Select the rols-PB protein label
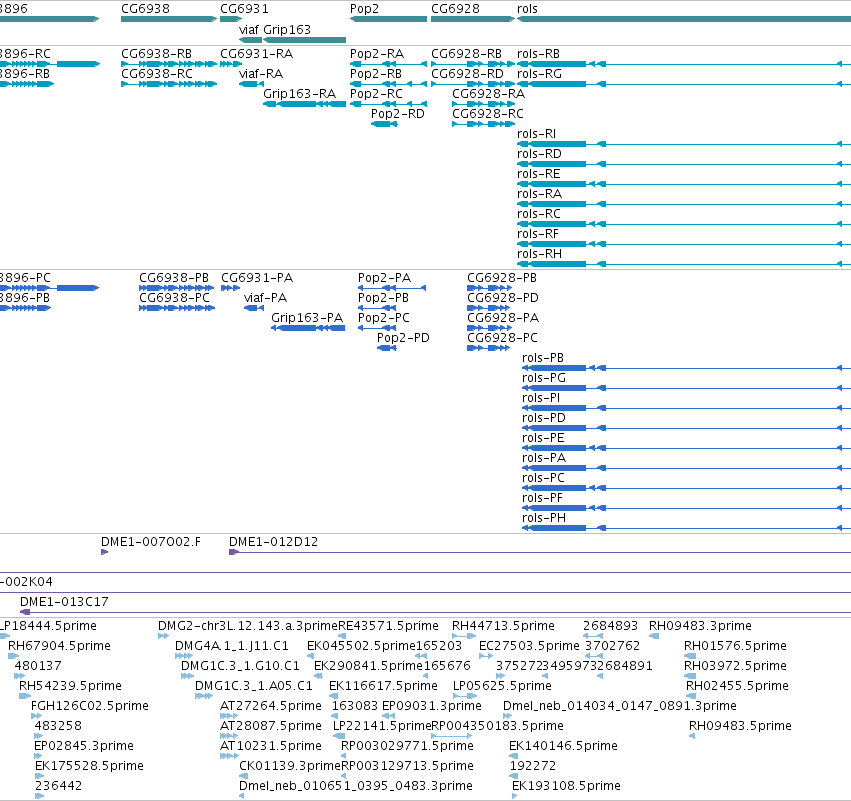851x801 pixels. pyautogui.click(x=543, y=358)
